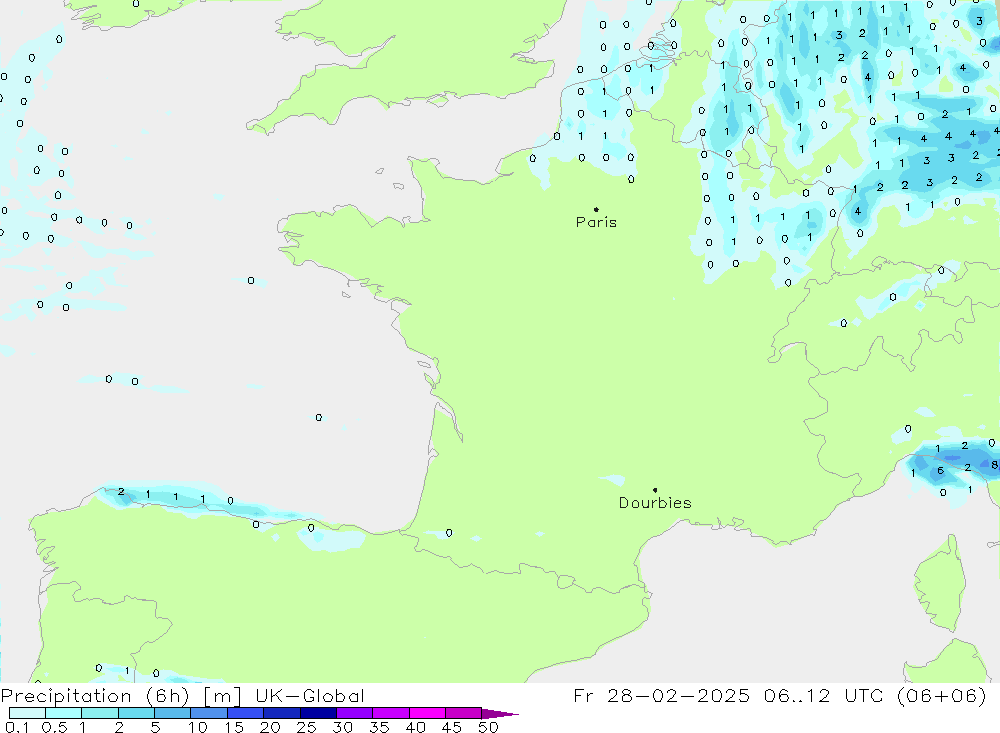1000x733 pixels.
Task: Click the 'Precipitation (6h)' title text
Action: 95,696
